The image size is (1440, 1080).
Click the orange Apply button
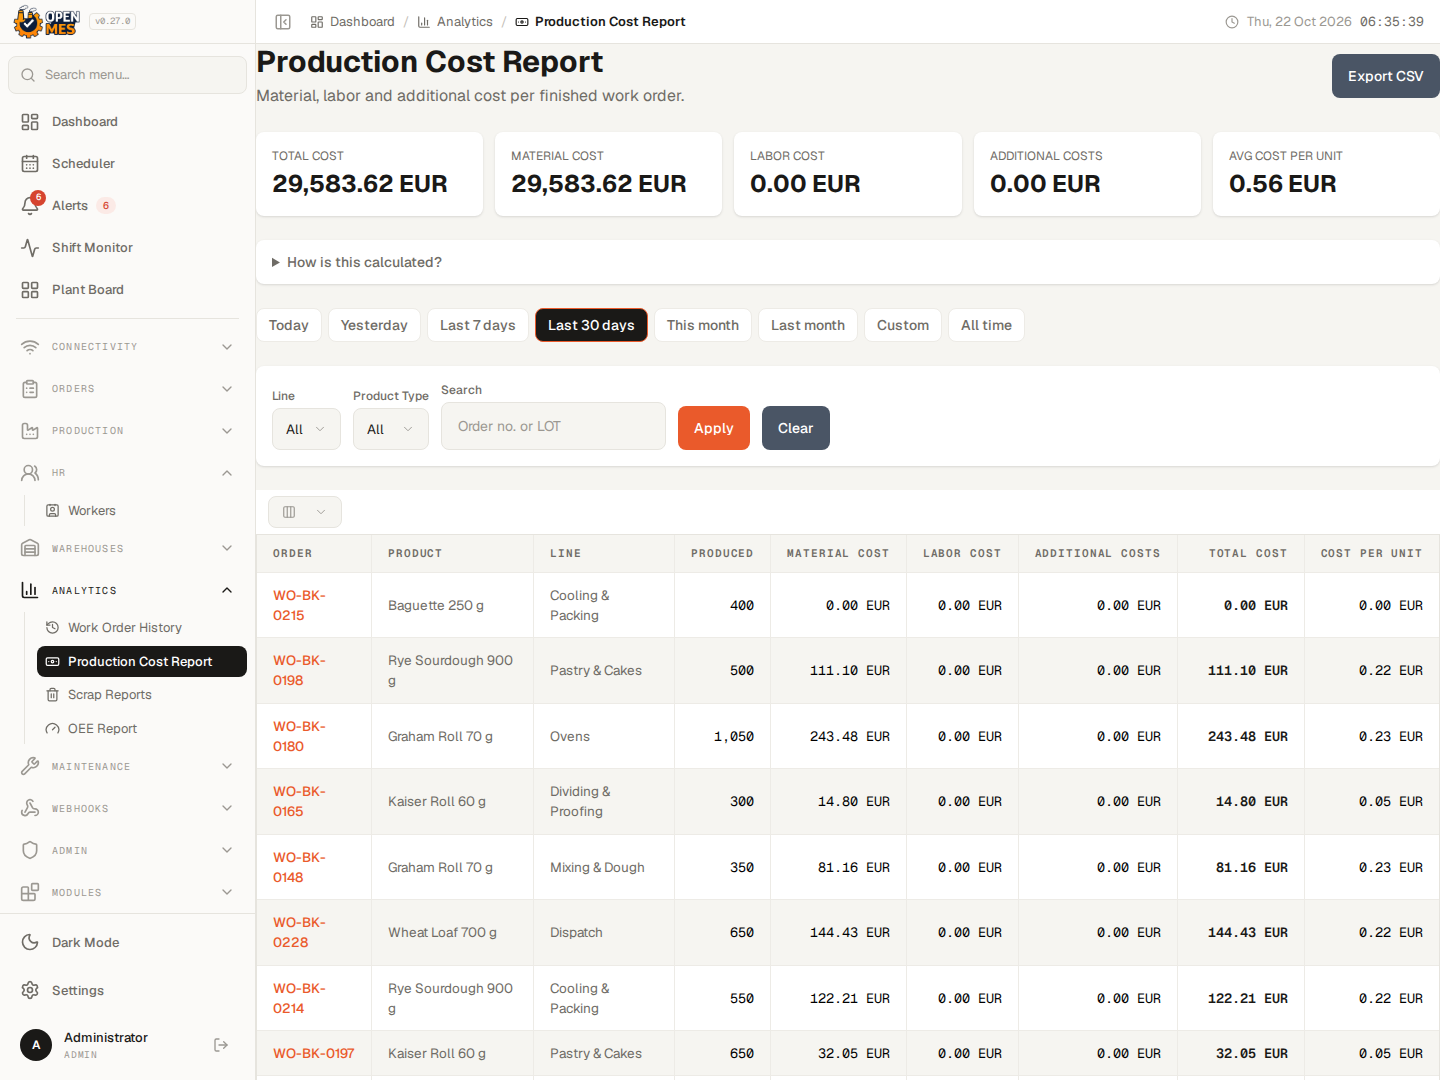click(x=714, y=428)
